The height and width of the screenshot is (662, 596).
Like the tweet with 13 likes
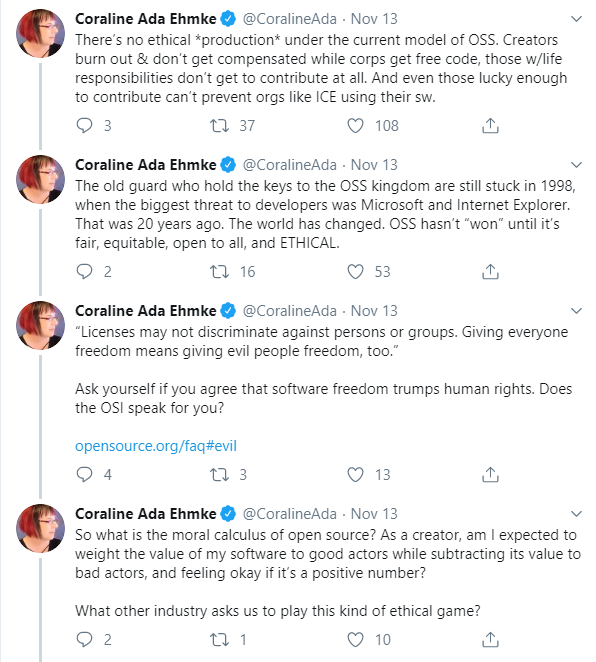(x=355, y=475)
